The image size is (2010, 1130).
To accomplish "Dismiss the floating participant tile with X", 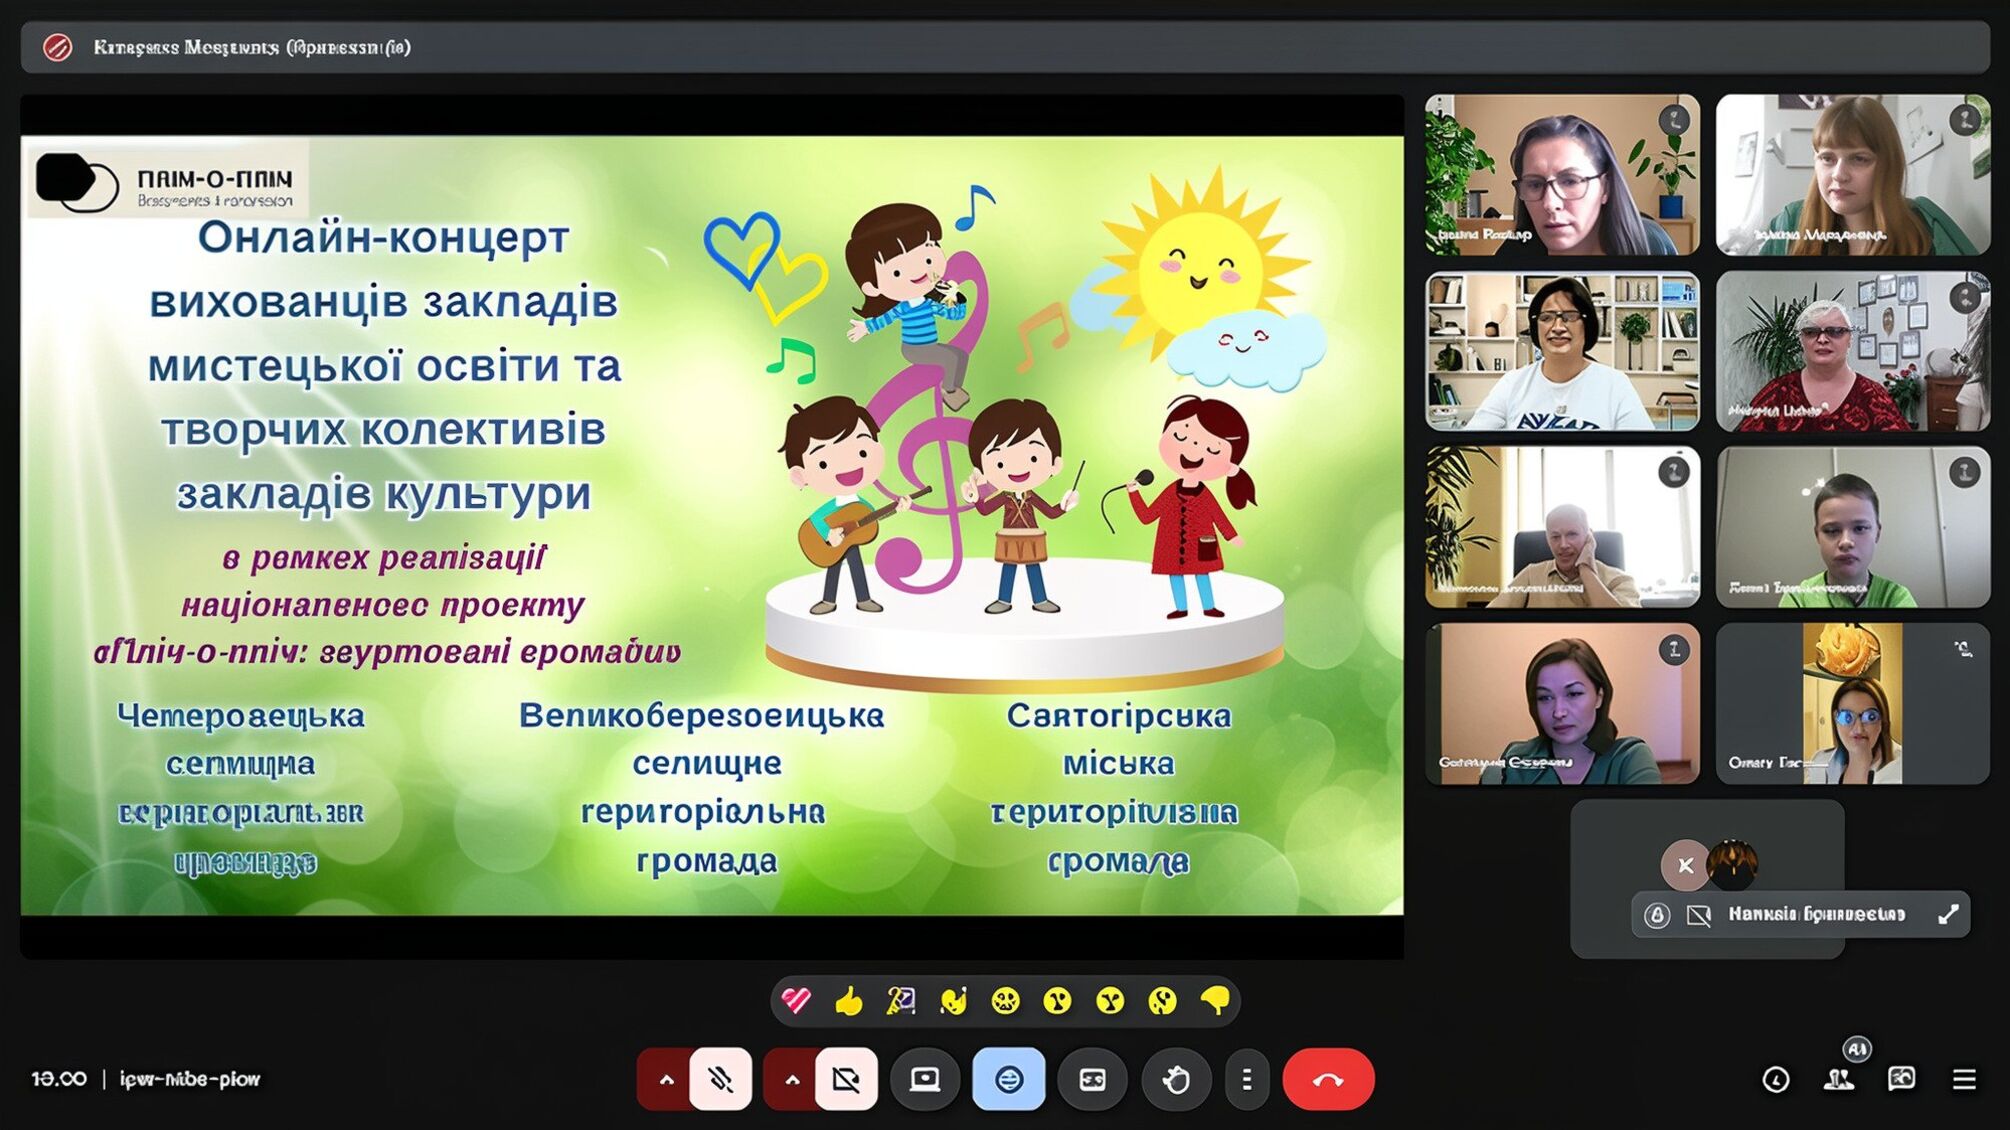I will 1685,865.
